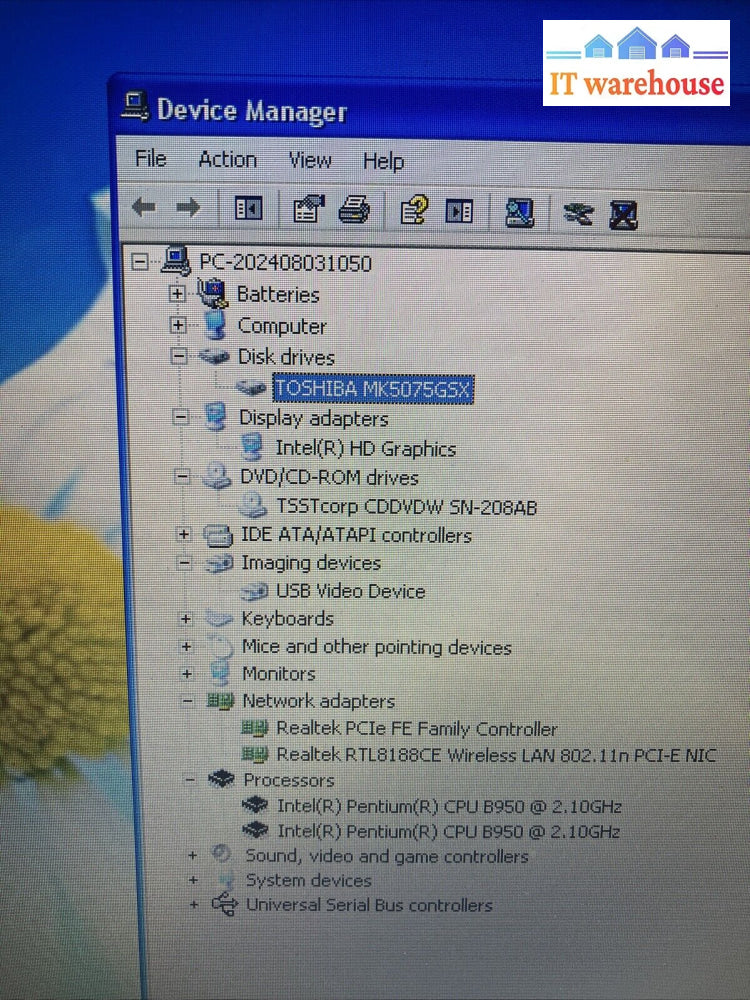Open the File menu
The height and width of the screenshot is (1000, 750).
(151, 158)
